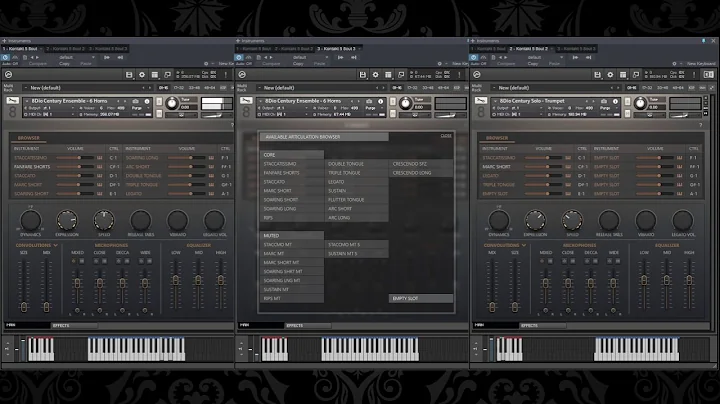Click the panic exclamation icon in middle window
This screenshot has height=404, width=720.
pos(459,75)
